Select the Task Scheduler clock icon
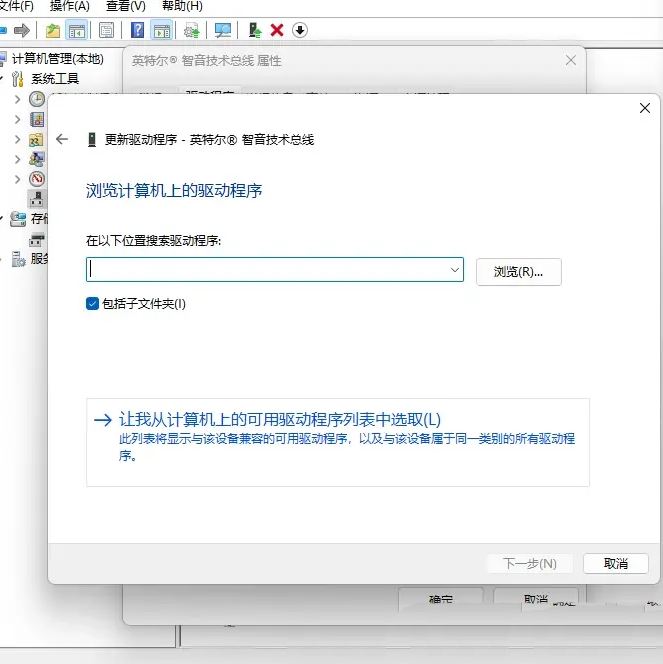663x664 pixels. tap(37, 99)
